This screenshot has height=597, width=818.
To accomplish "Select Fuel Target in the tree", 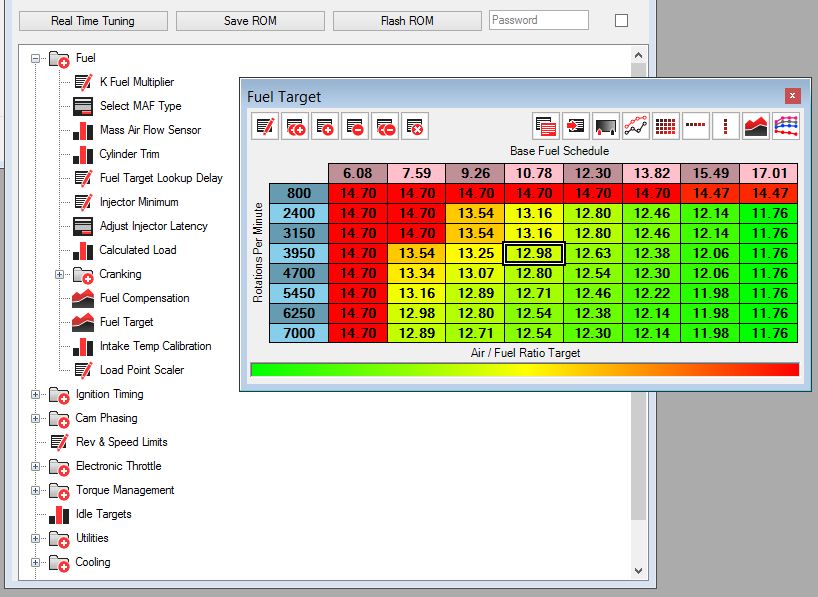I will [126, 322].
